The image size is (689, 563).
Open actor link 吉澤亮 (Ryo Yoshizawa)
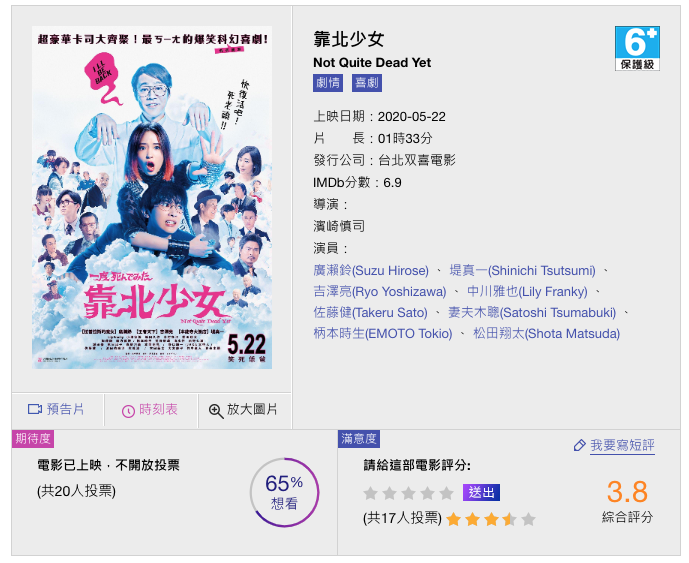tap(380, 291)
